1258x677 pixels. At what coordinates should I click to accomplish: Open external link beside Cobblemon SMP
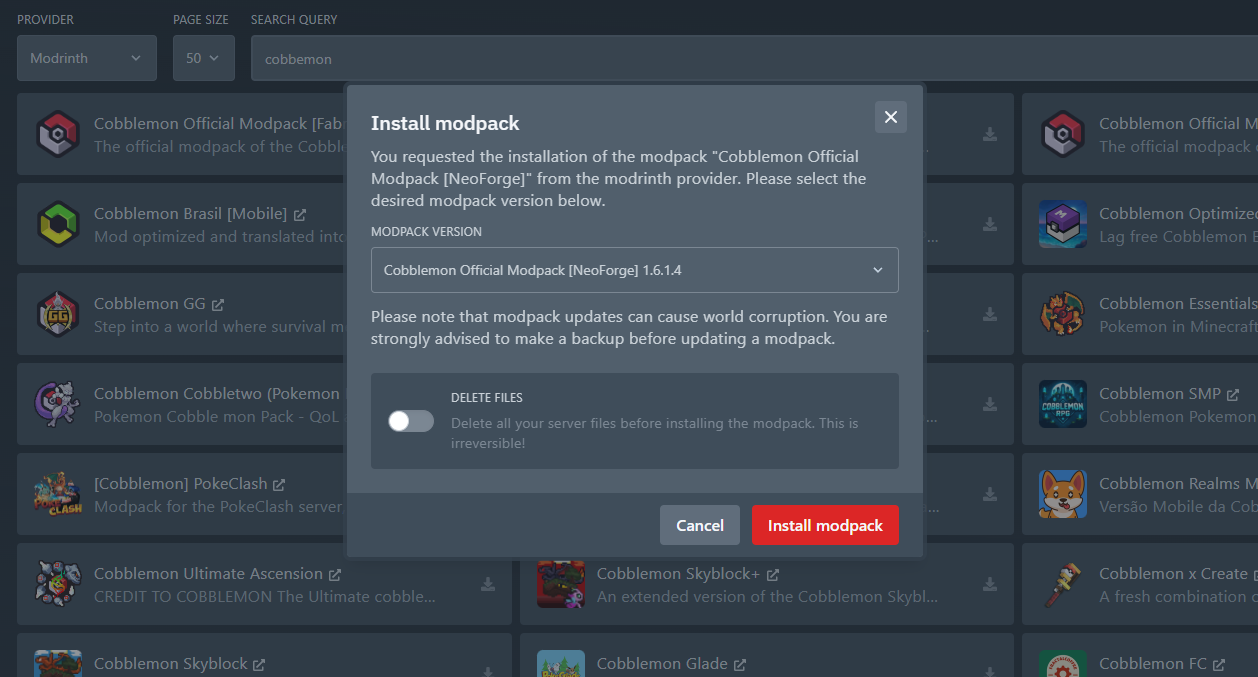coord(1233,394)
